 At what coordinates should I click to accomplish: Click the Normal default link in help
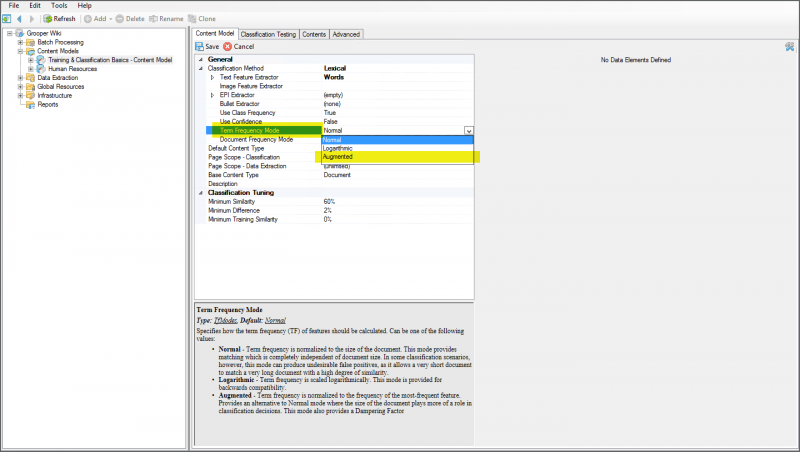point(276,320)
